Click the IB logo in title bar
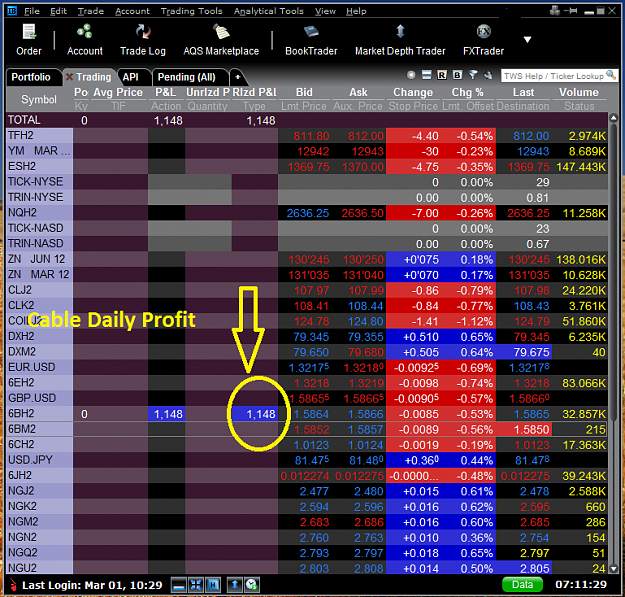This screenshot has height=597, width=625. [x=12, y=11]
